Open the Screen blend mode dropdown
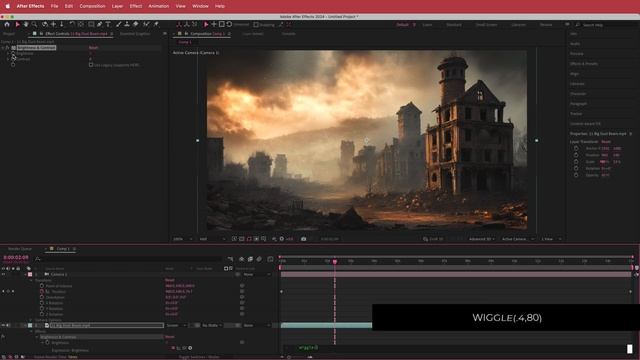 176,325
